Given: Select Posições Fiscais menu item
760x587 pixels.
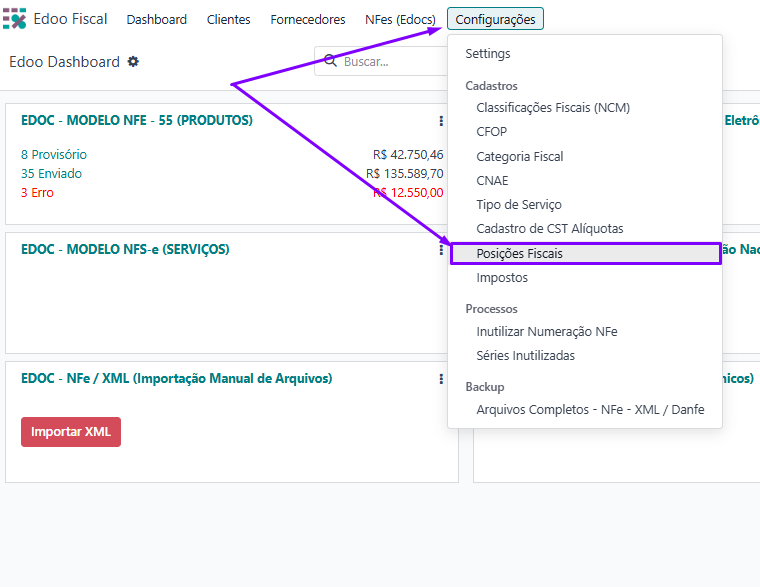Looking at the screenshot, I should 586,254.
